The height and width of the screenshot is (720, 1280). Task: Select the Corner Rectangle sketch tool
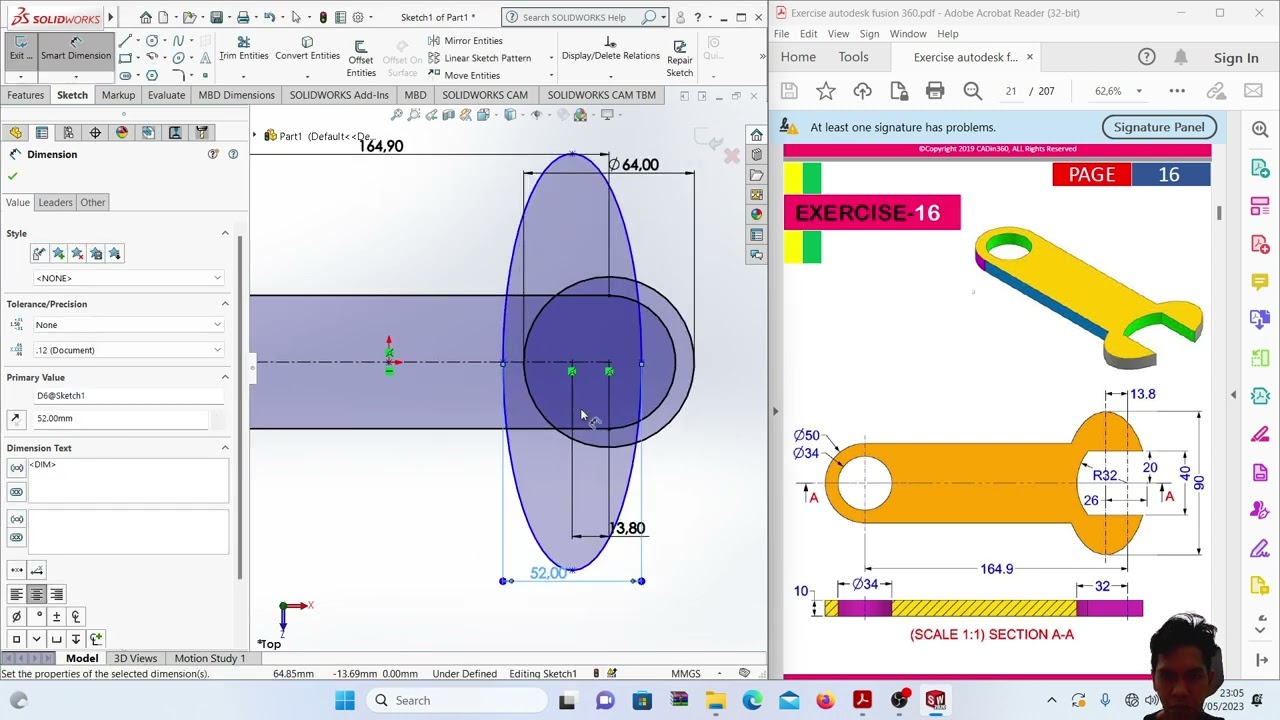[x=124, y=58]
